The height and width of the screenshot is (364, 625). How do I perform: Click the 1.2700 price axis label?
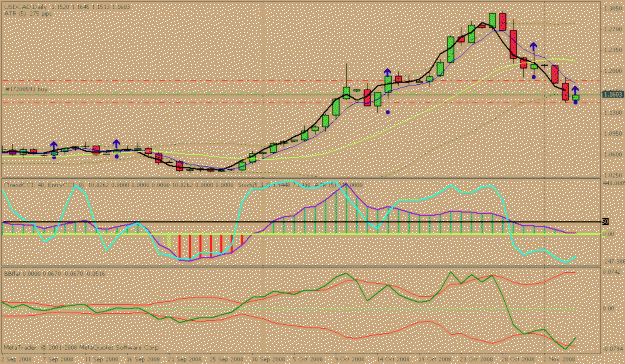(612, 29)
